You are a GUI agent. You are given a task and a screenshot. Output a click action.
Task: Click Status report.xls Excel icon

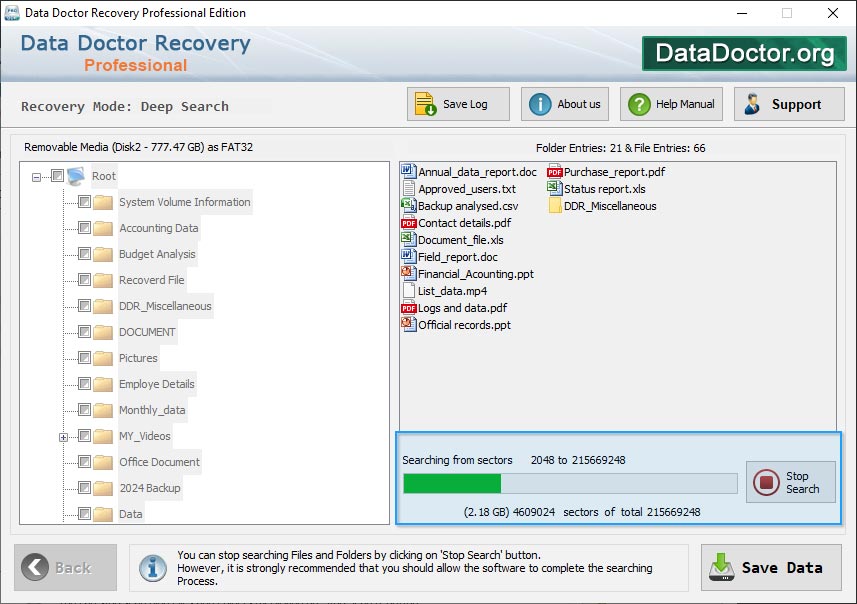[x=555, y=189]
